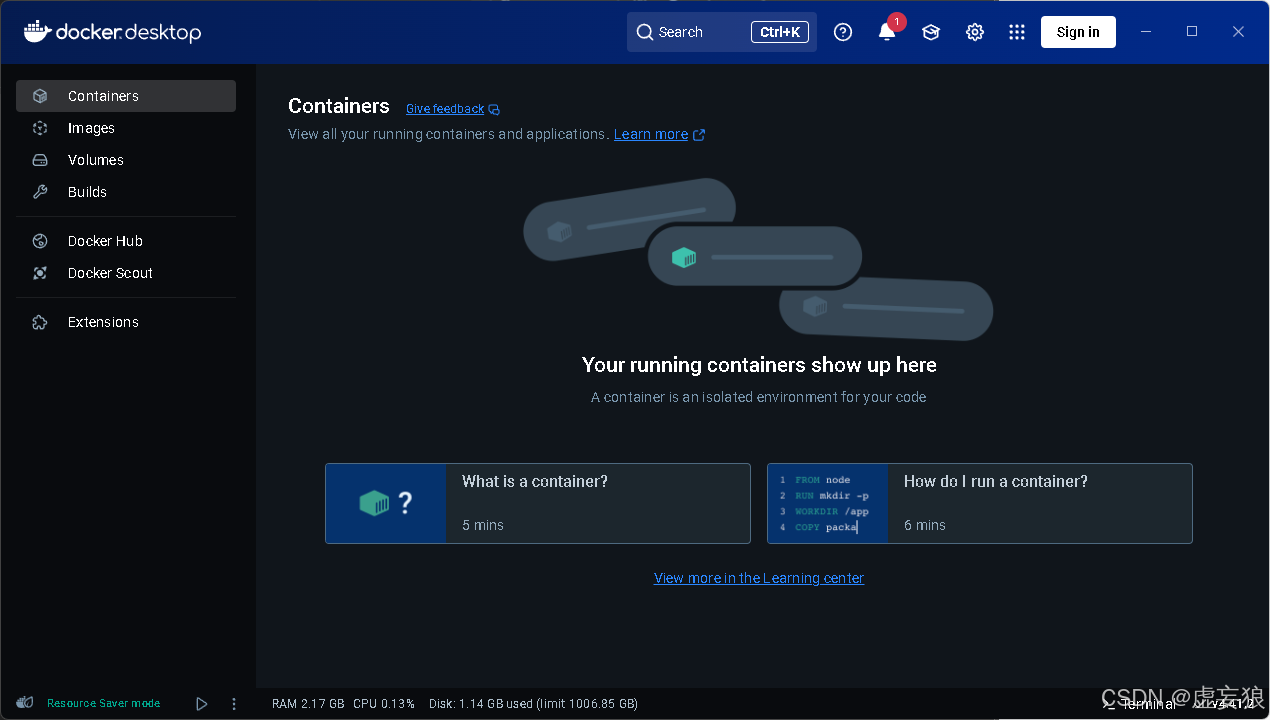Click the Docker Scout icon

40,273
